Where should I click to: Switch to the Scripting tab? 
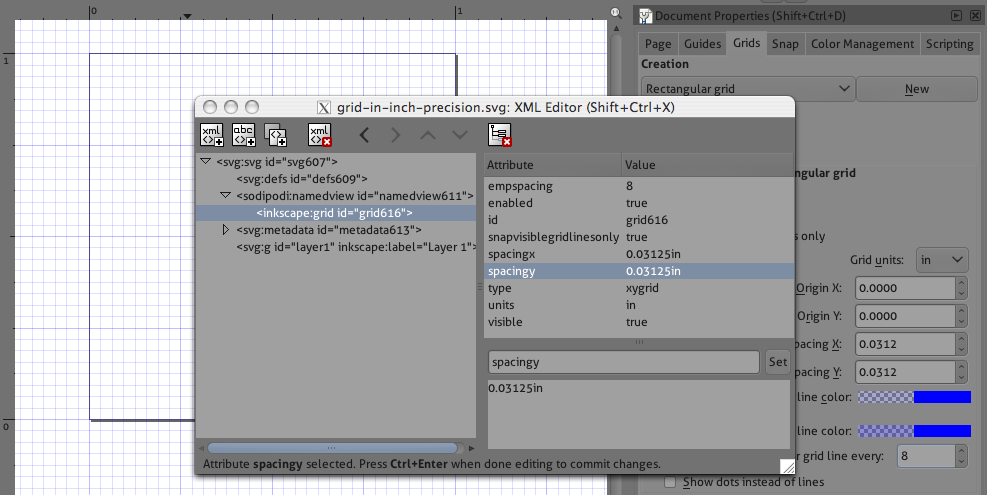pos(949,44)
